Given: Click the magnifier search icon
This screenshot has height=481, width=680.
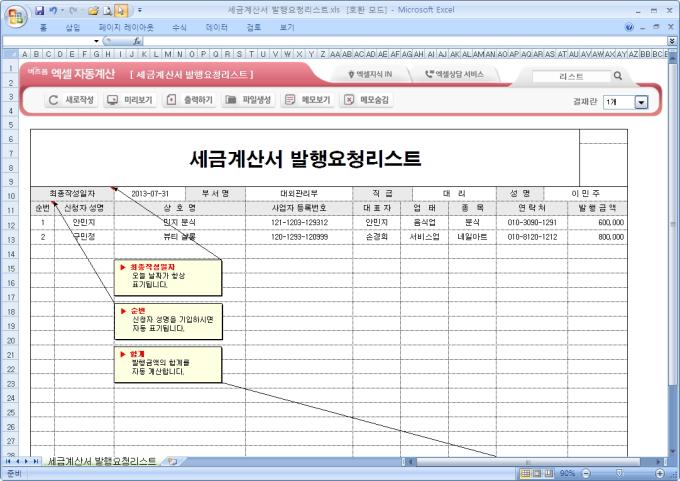Looking at the screenshot, I should [618, 76].
